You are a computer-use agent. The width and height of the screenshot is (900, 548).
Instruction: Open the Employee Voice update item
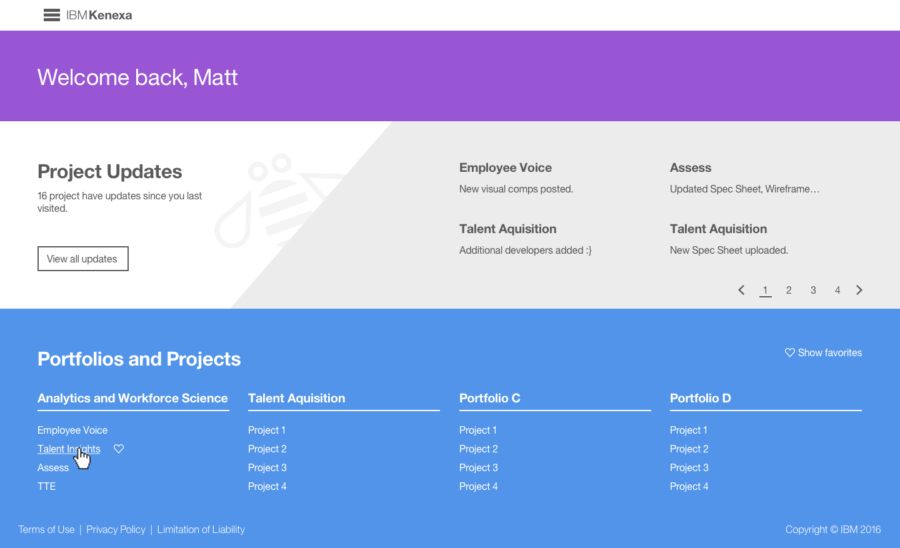(x=505, y=168)
